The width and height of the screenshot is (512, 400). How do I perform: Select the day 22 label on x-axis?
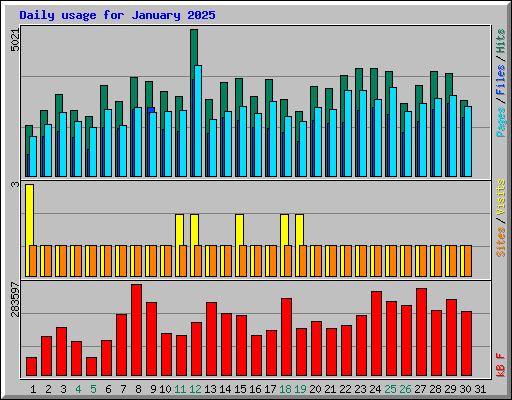click(x=345, y=389)
